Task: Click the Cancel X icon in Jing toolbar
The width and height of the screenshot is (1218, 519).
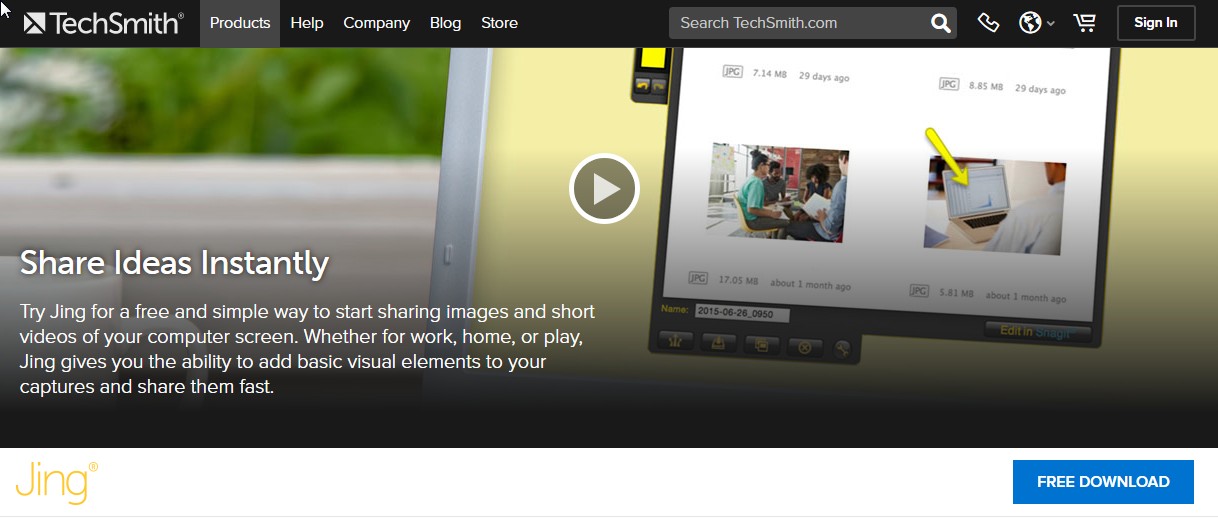Action: [805, 348]
